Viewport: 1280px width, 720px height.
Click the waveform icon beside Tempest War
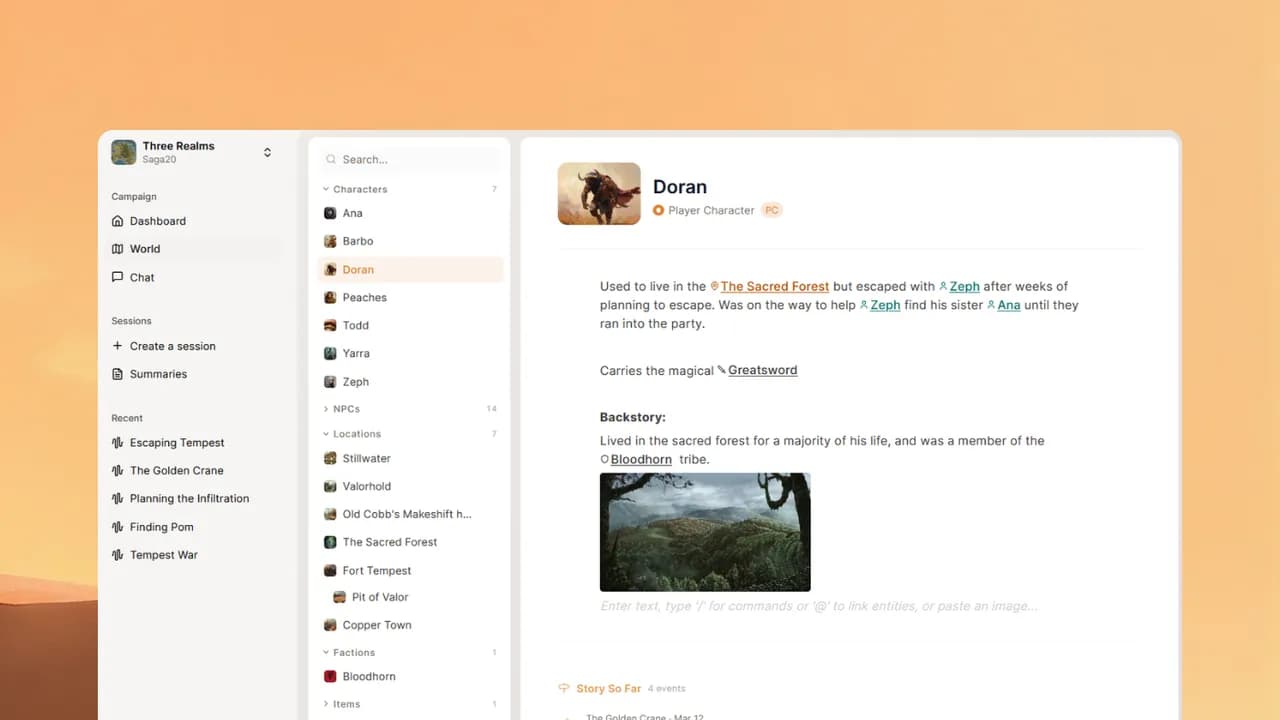tap(118, 555)
